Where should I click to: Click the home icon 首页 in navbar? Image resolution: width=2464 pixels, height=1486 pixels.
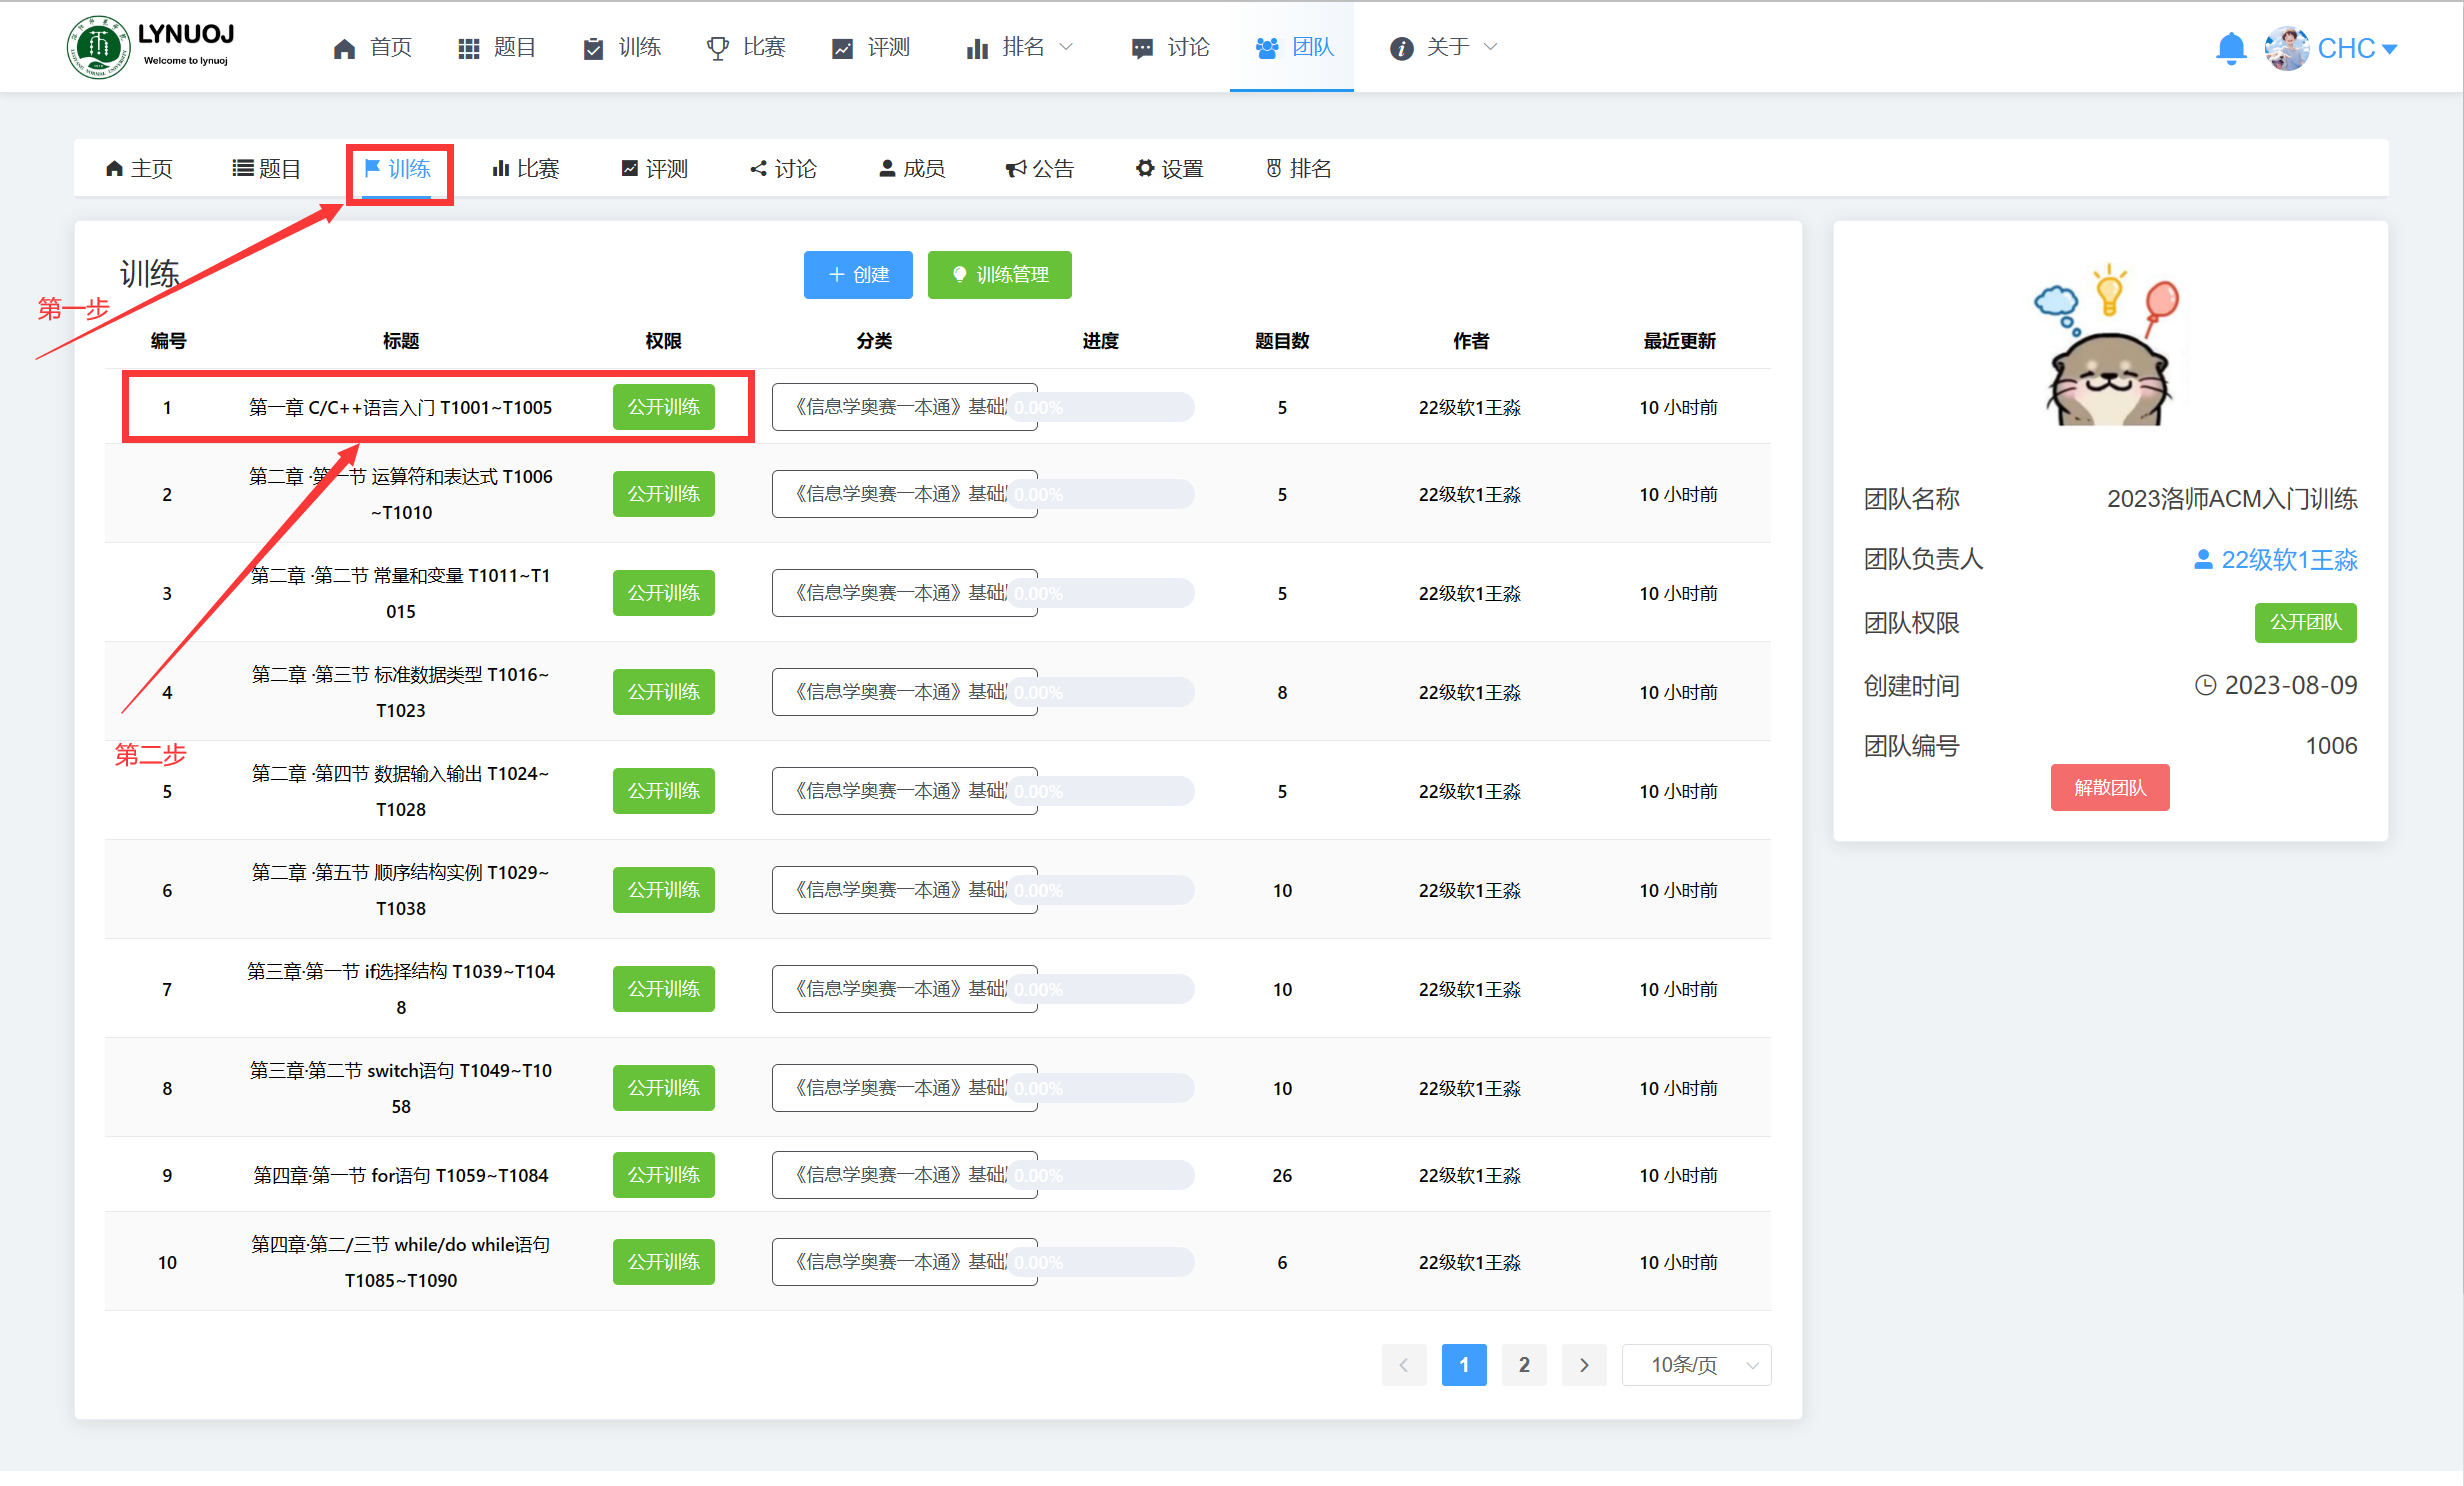[344, 48]
